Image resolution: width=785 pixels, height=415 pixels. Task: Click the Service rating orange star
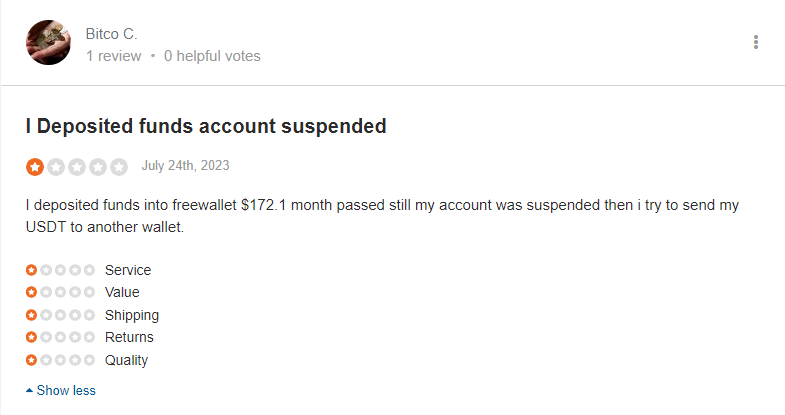pos(32,270)
